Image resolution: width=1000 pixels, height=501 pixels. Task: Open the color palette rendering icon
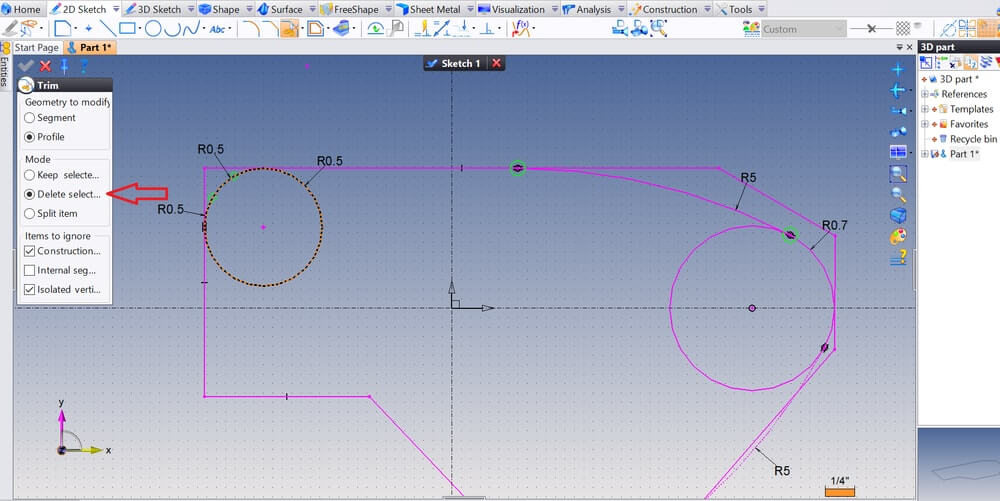[897, 237]
